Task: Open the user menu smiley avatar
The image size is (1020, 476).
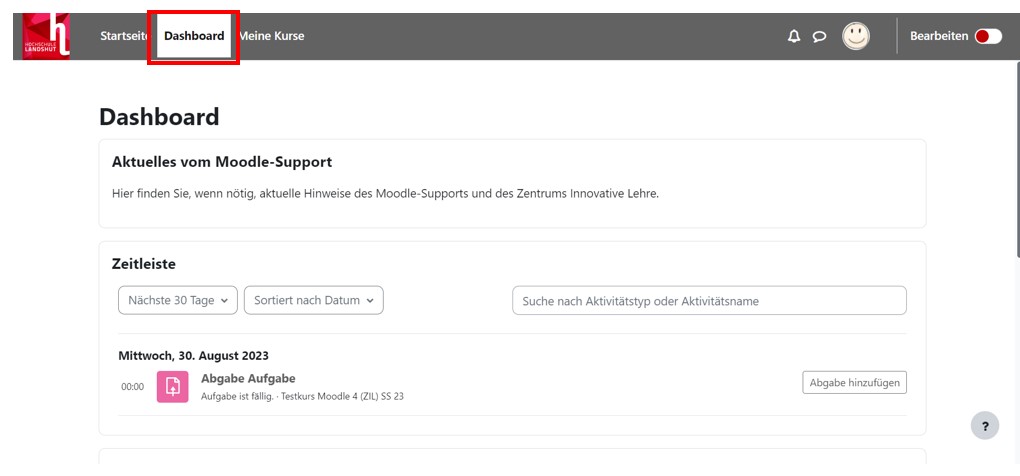Action: 855,36
